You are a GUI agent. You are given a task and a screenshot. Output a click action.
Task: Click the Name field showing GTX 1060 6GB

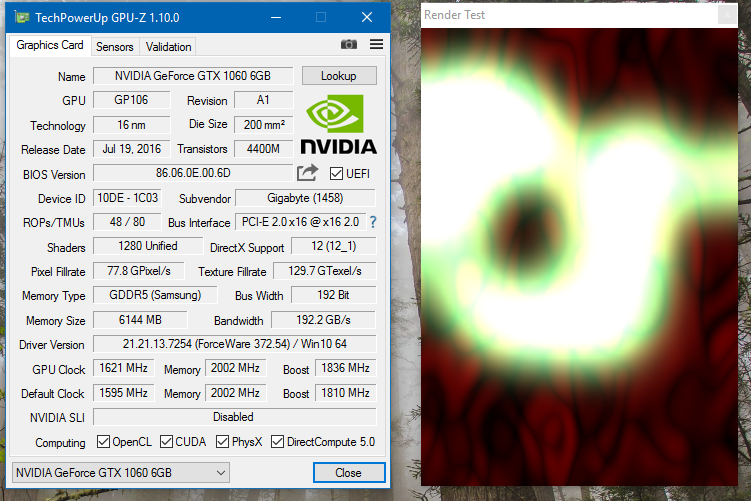click(193, 76)
